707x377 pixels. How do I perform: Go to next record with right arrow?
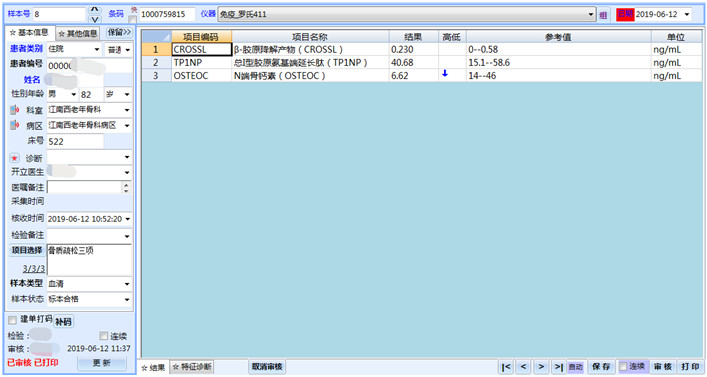(542, 367)
